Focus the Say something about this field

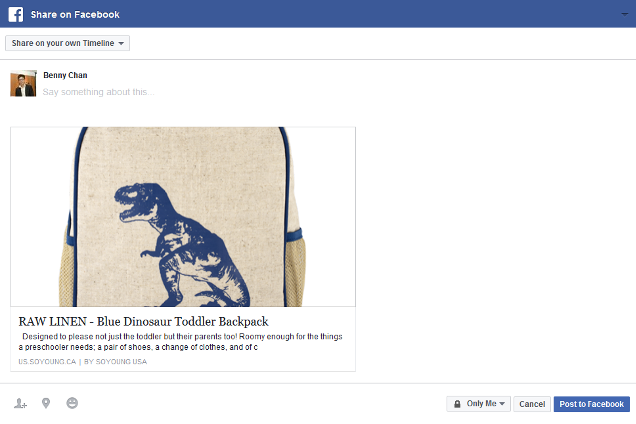[98, 92]
